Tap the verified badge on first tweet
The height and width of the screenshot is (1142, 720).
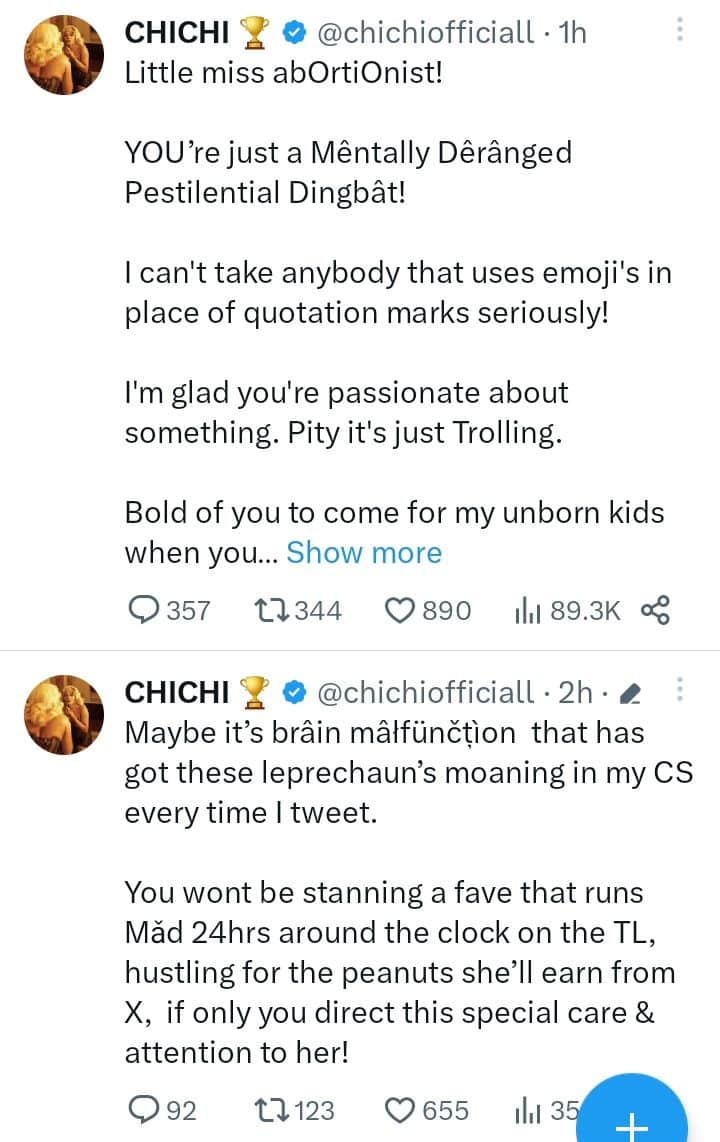tap(294, 33)
